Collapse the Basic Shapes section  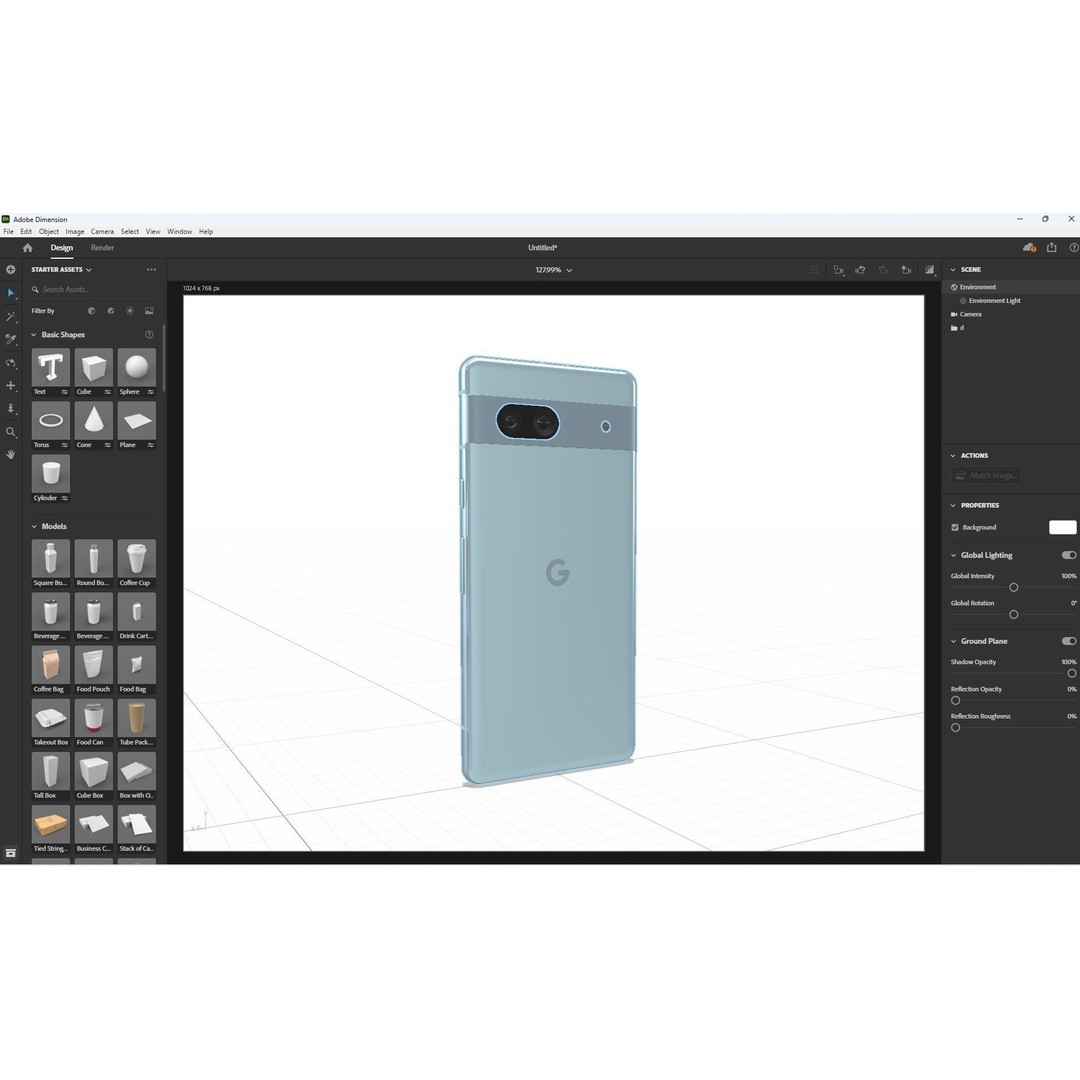(x=34, y=335)
